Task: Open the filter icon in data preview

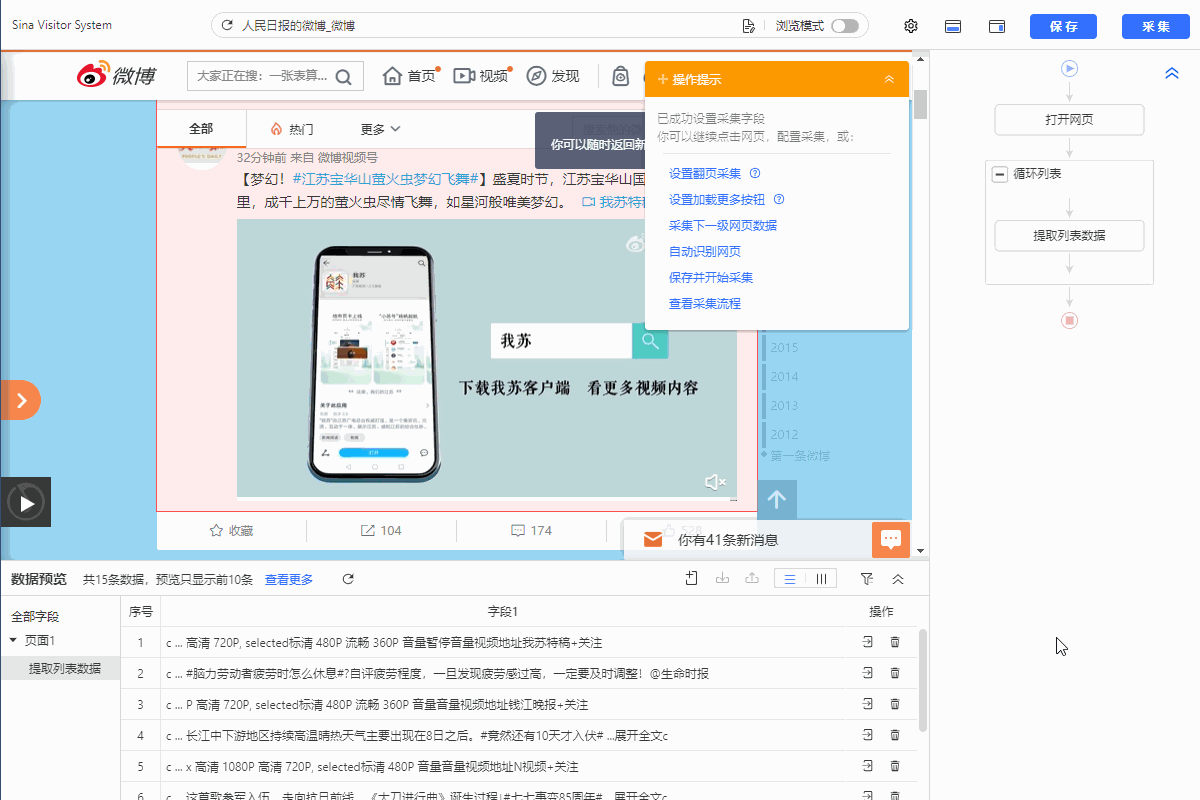Action: coord(867,579)
